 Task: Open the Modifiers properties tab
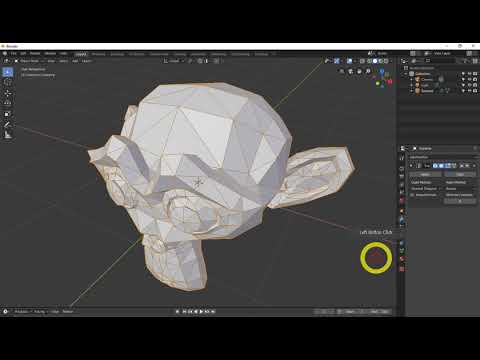tap(402, 220)
